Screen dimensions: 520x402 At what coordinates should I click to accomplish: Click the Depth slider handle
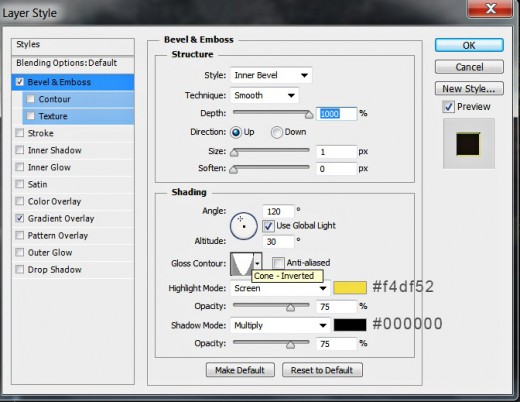tap(309, 115)
